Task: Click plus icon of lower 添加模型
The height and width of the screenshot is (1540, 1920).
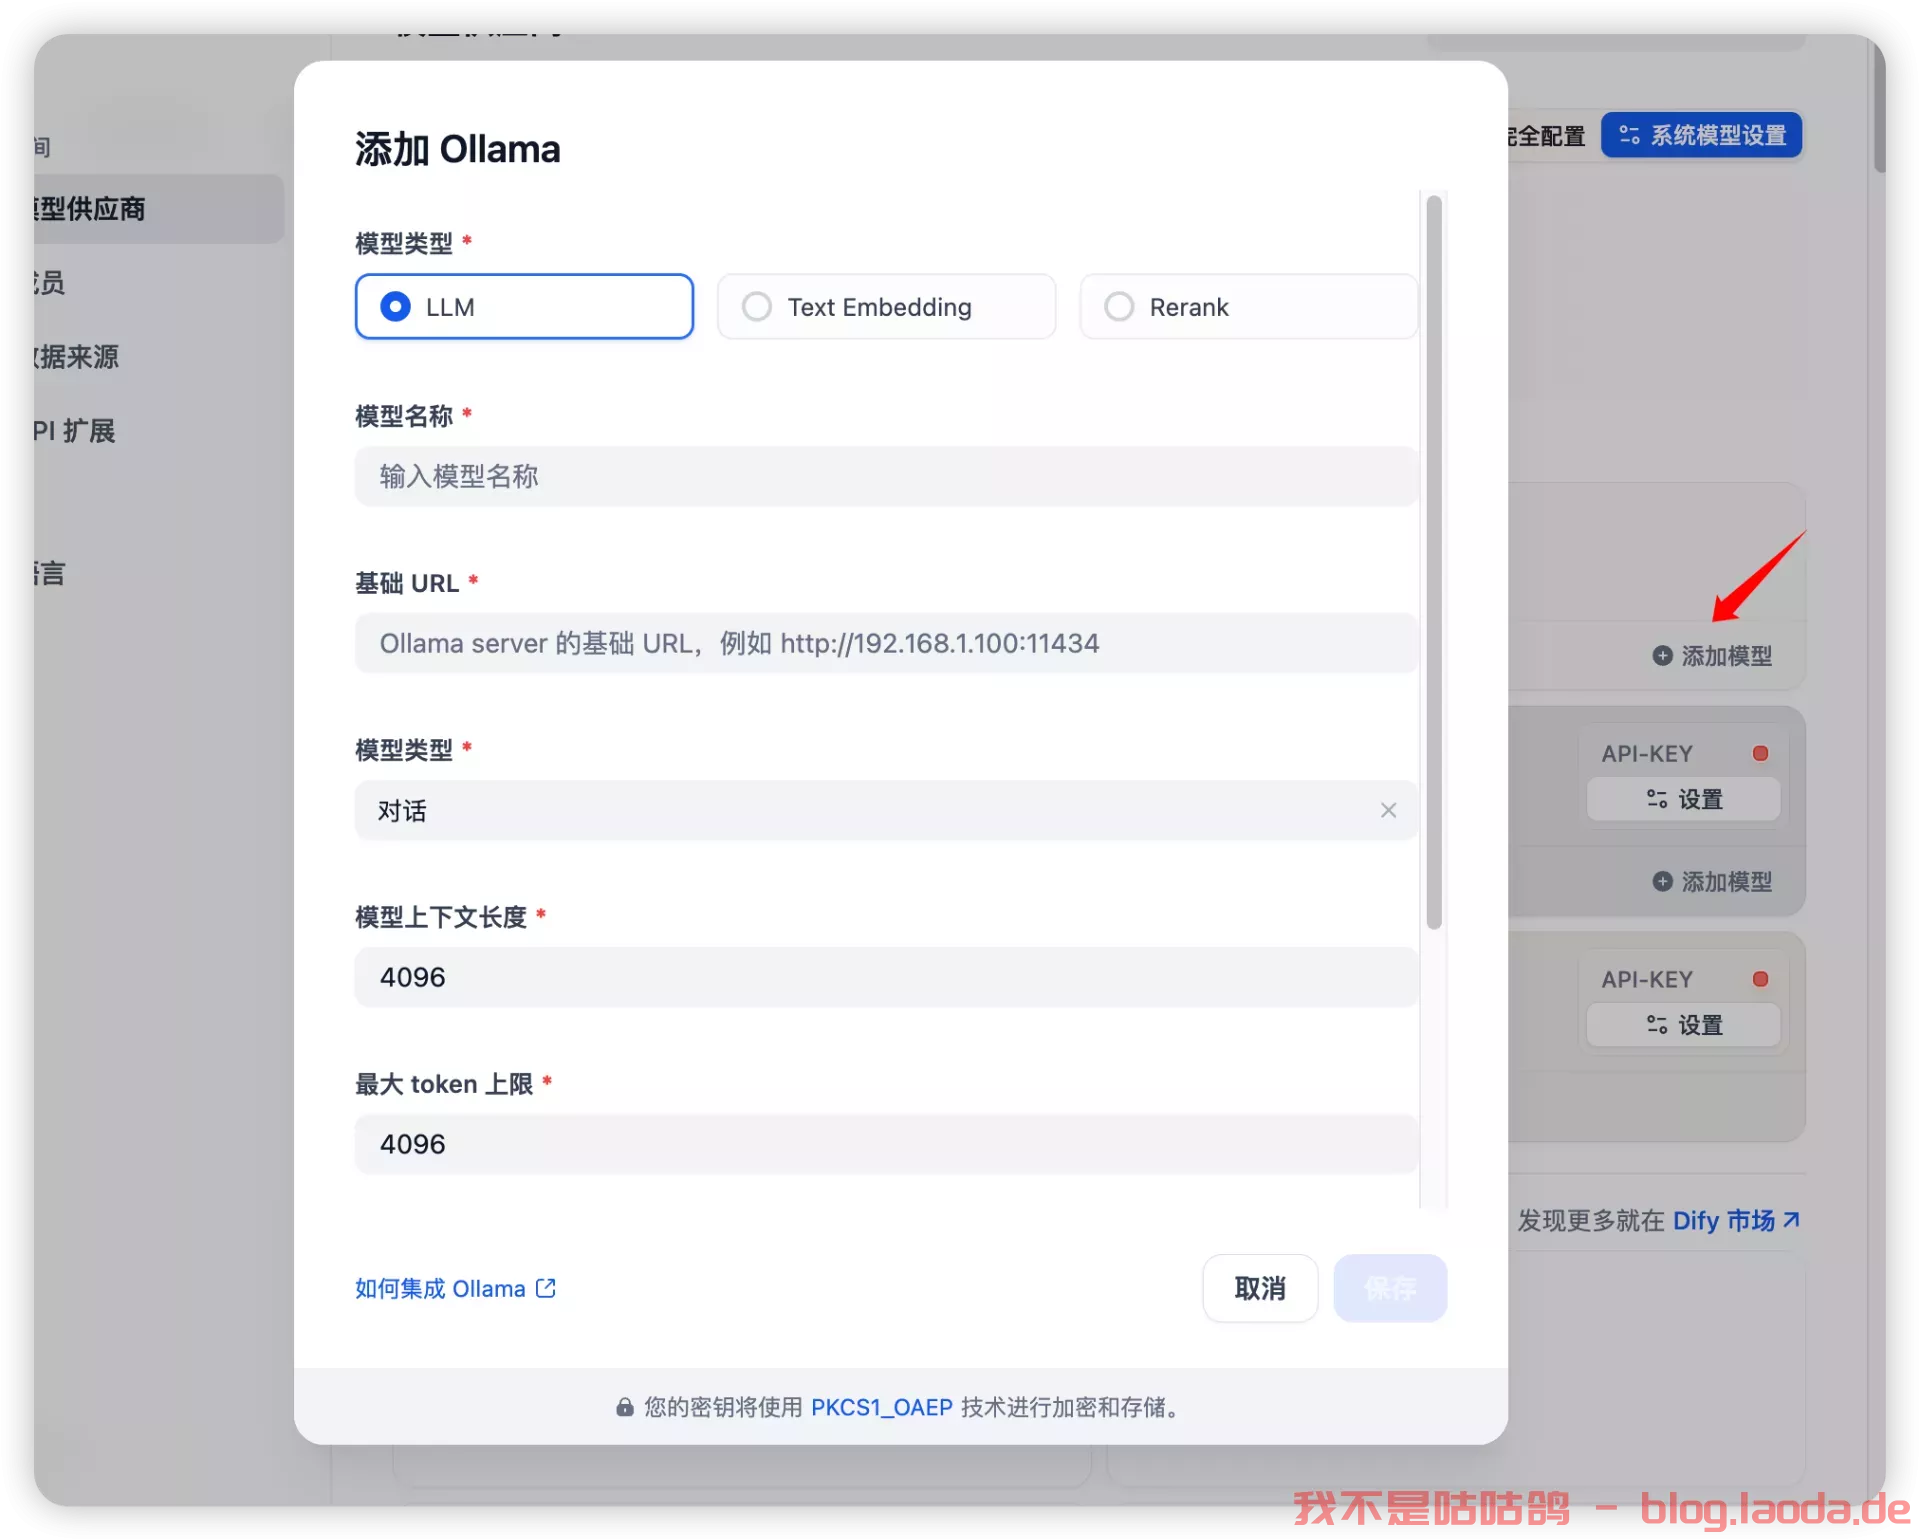Action: [x=1662, y=882]
